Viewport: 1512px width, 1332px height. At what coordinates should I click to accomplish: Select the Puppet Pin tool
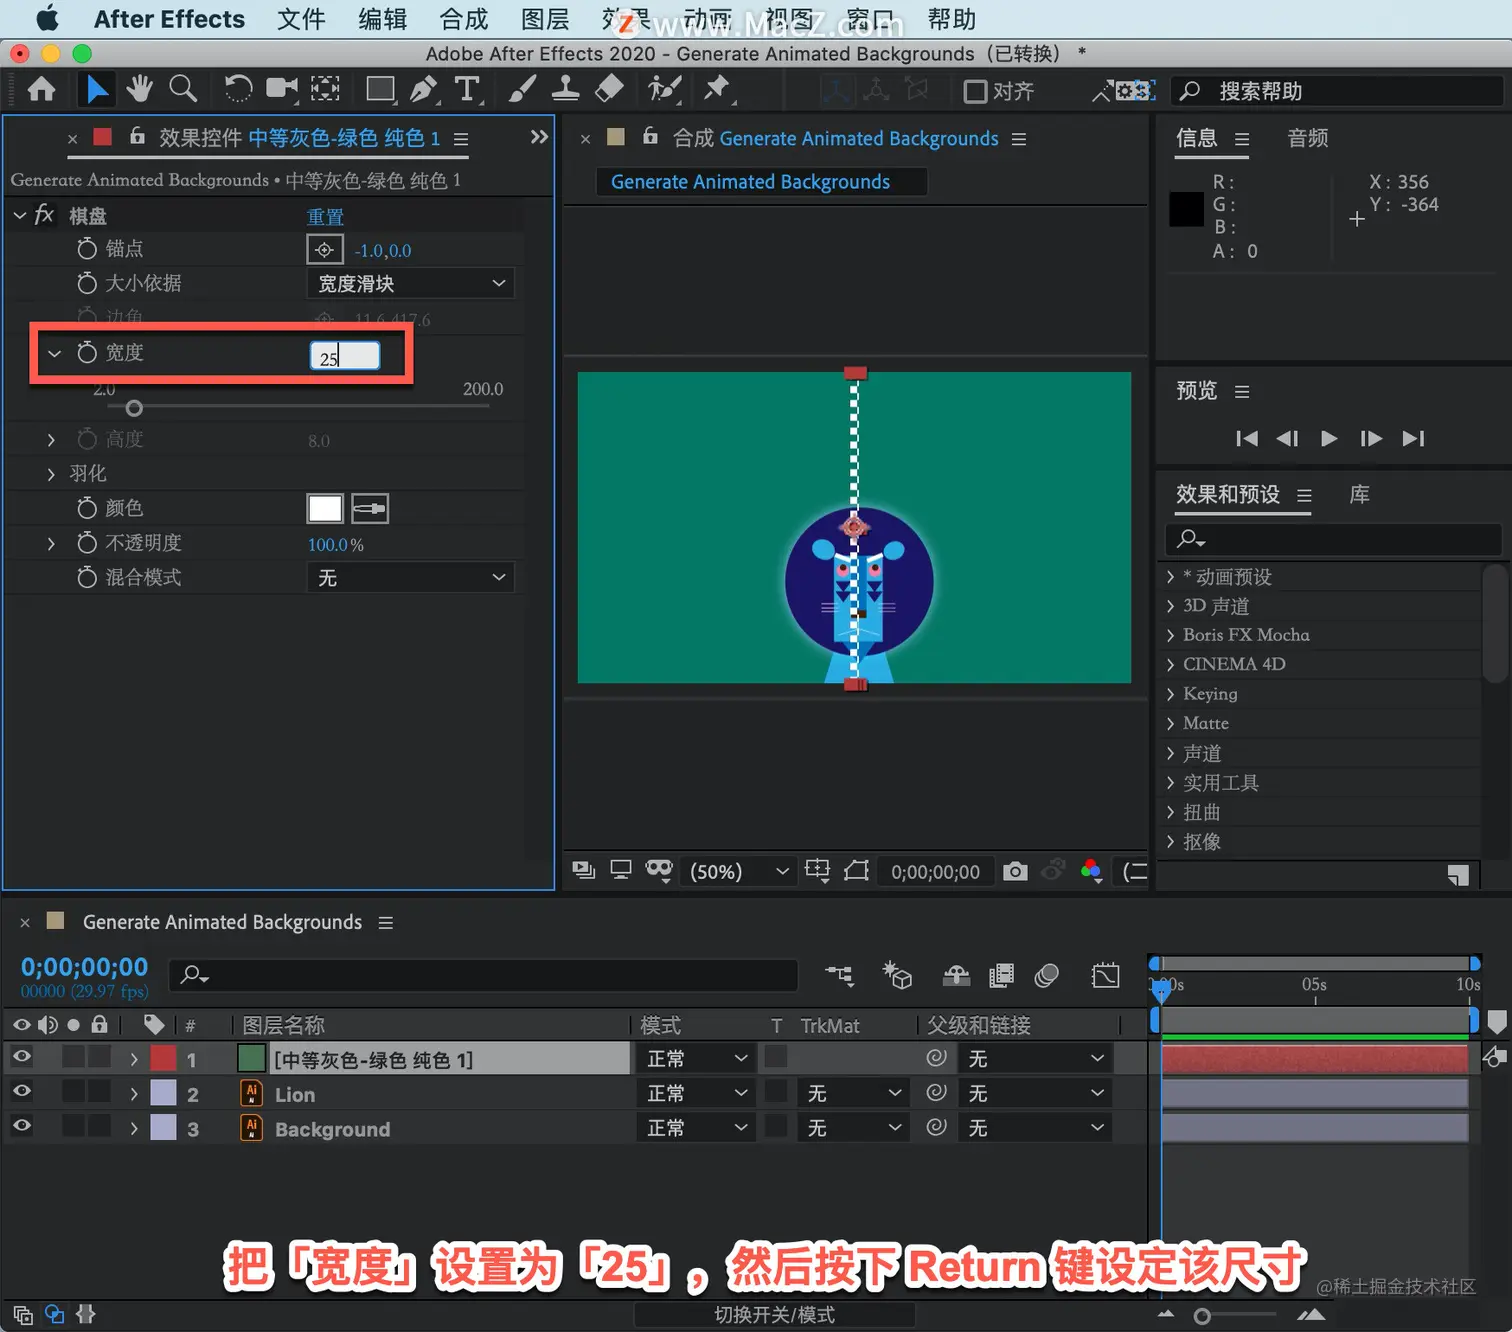coord(716,89)
